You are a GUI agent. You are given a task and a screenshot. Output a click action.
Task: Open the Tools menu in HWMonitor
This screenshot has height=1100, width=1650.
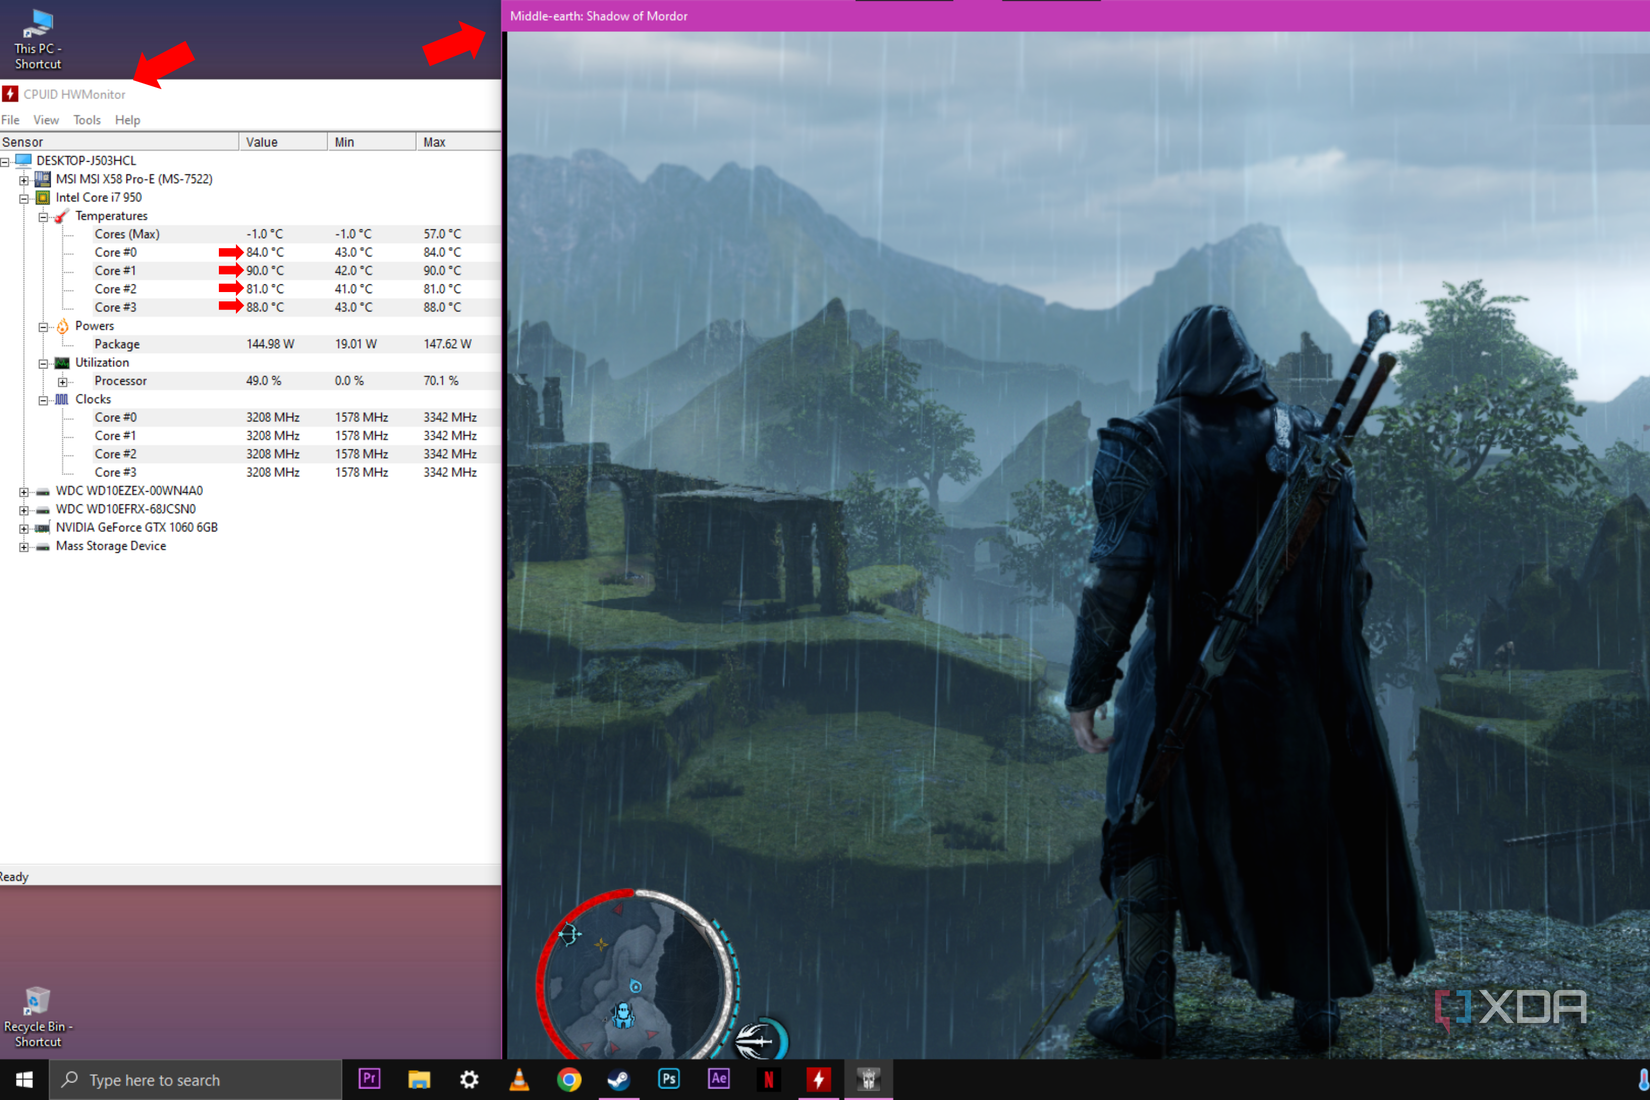tap(87, 120)
